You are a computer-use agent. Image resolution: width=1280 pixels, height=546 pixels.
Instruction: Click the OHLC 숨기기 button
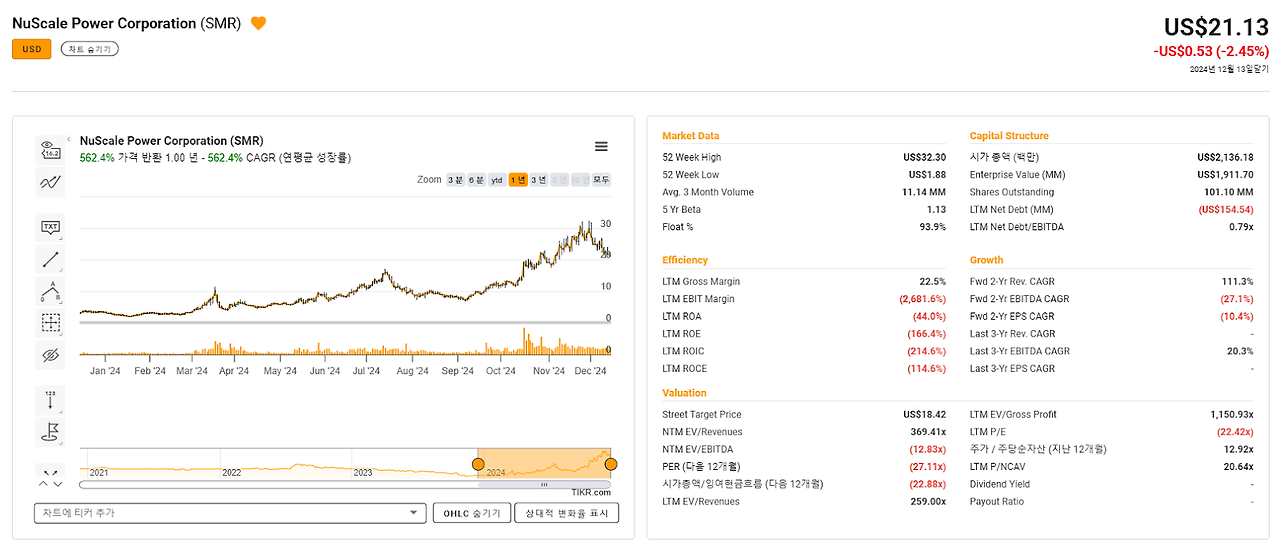(x=472, y=513)
